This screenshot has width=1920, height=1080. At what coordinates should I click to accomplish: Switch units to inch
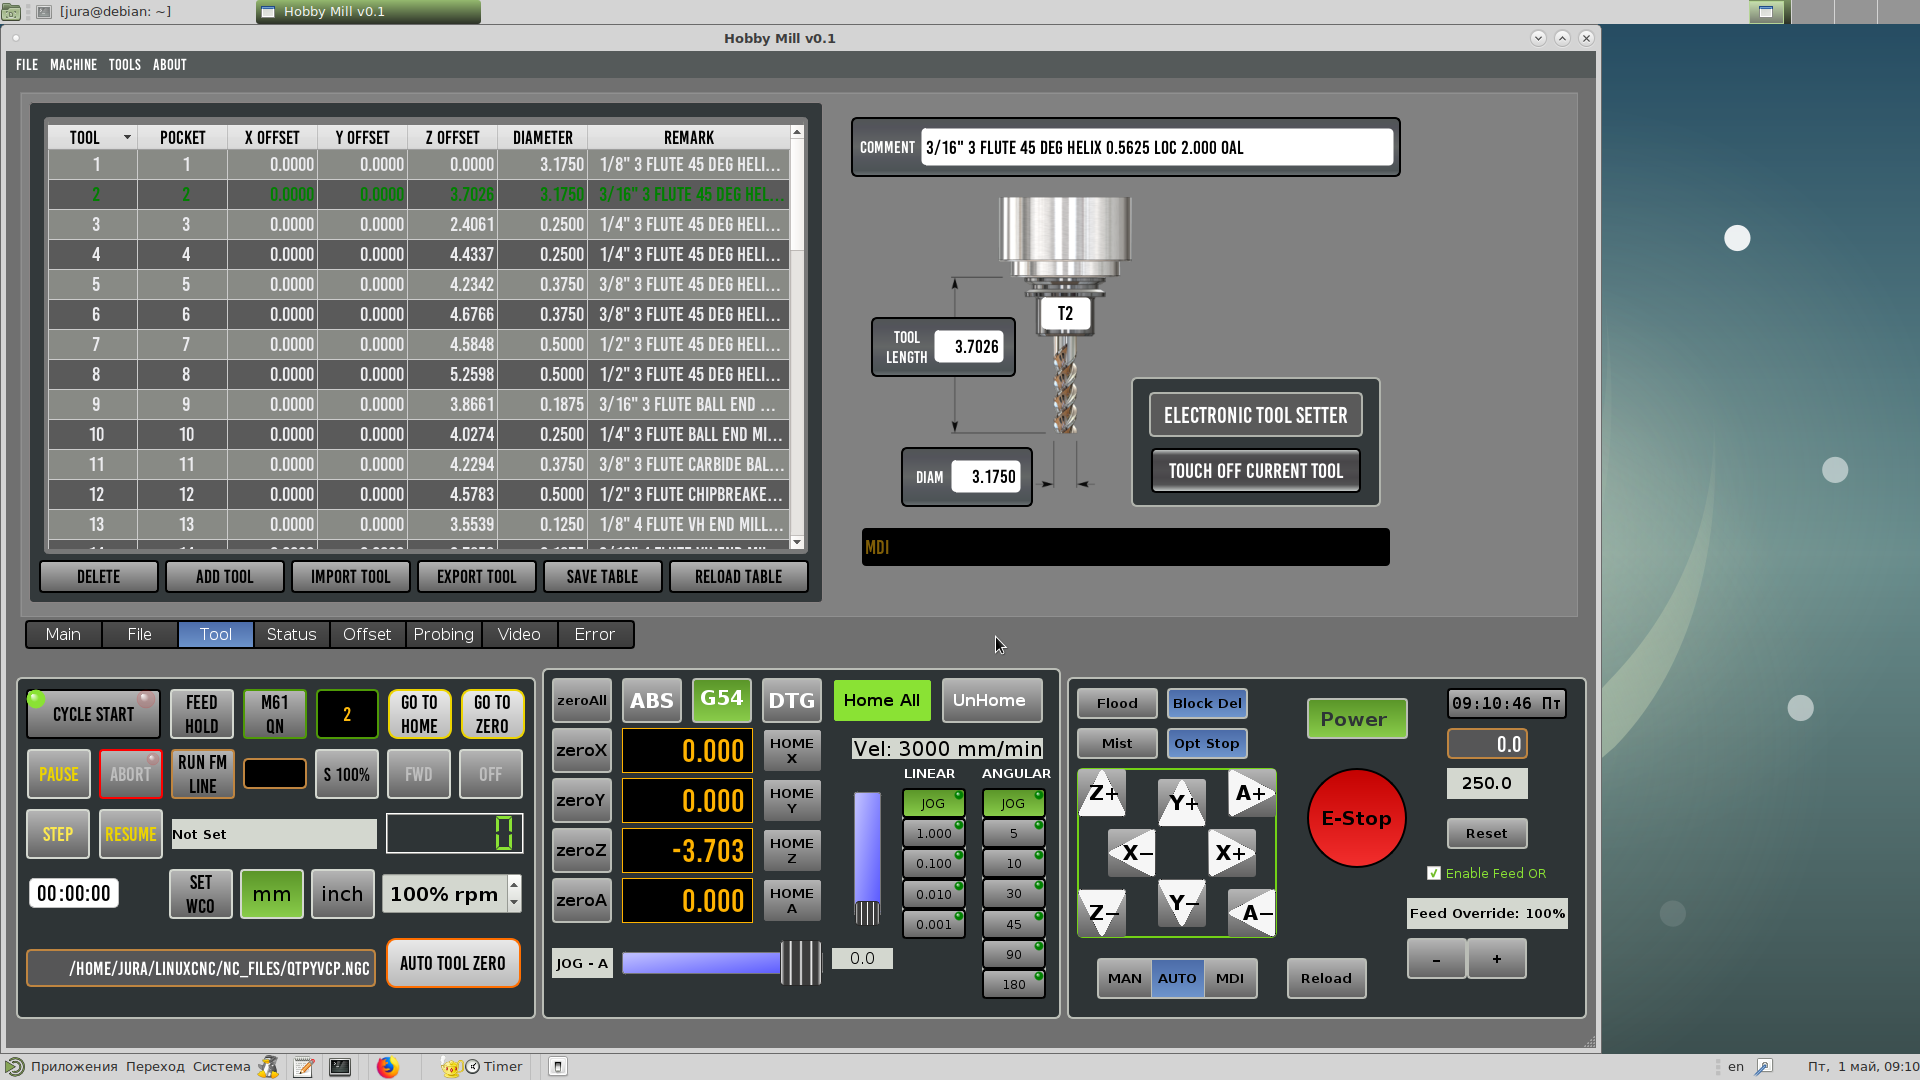pyautogui.click(x=342, y=894)
